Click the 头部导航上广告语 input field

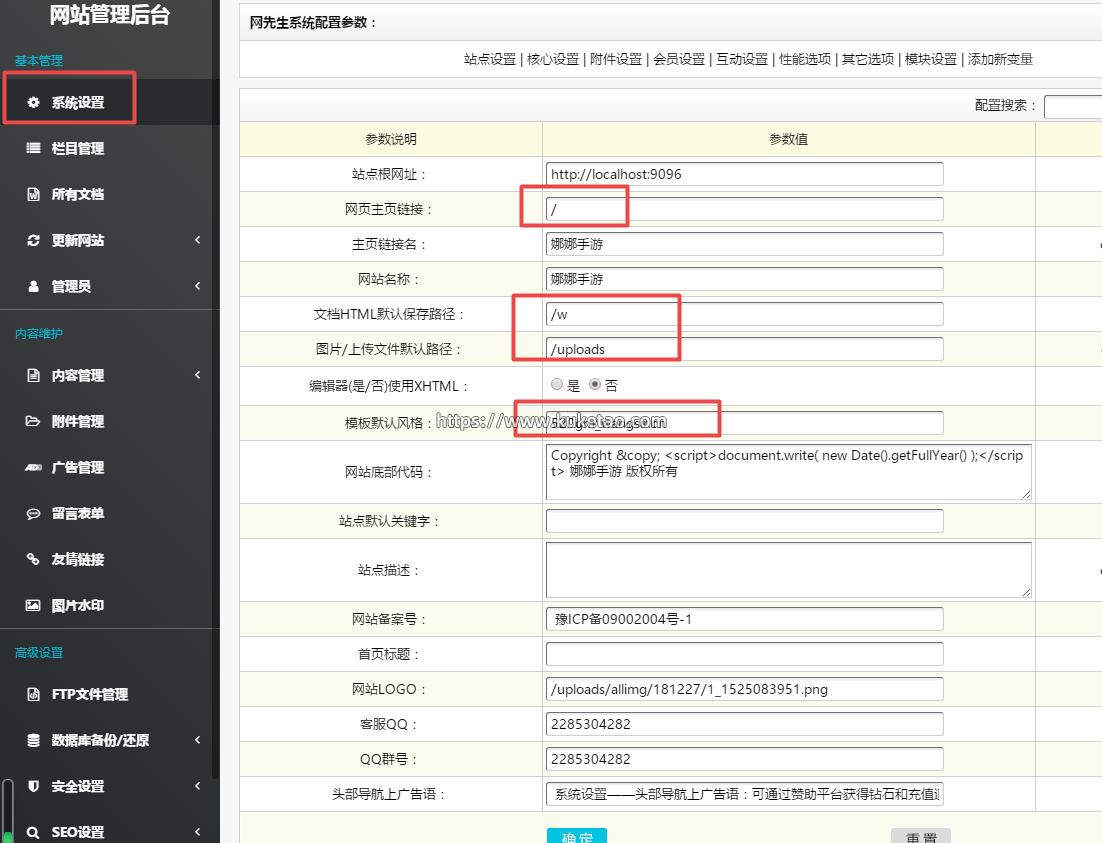tap(745, 794)
